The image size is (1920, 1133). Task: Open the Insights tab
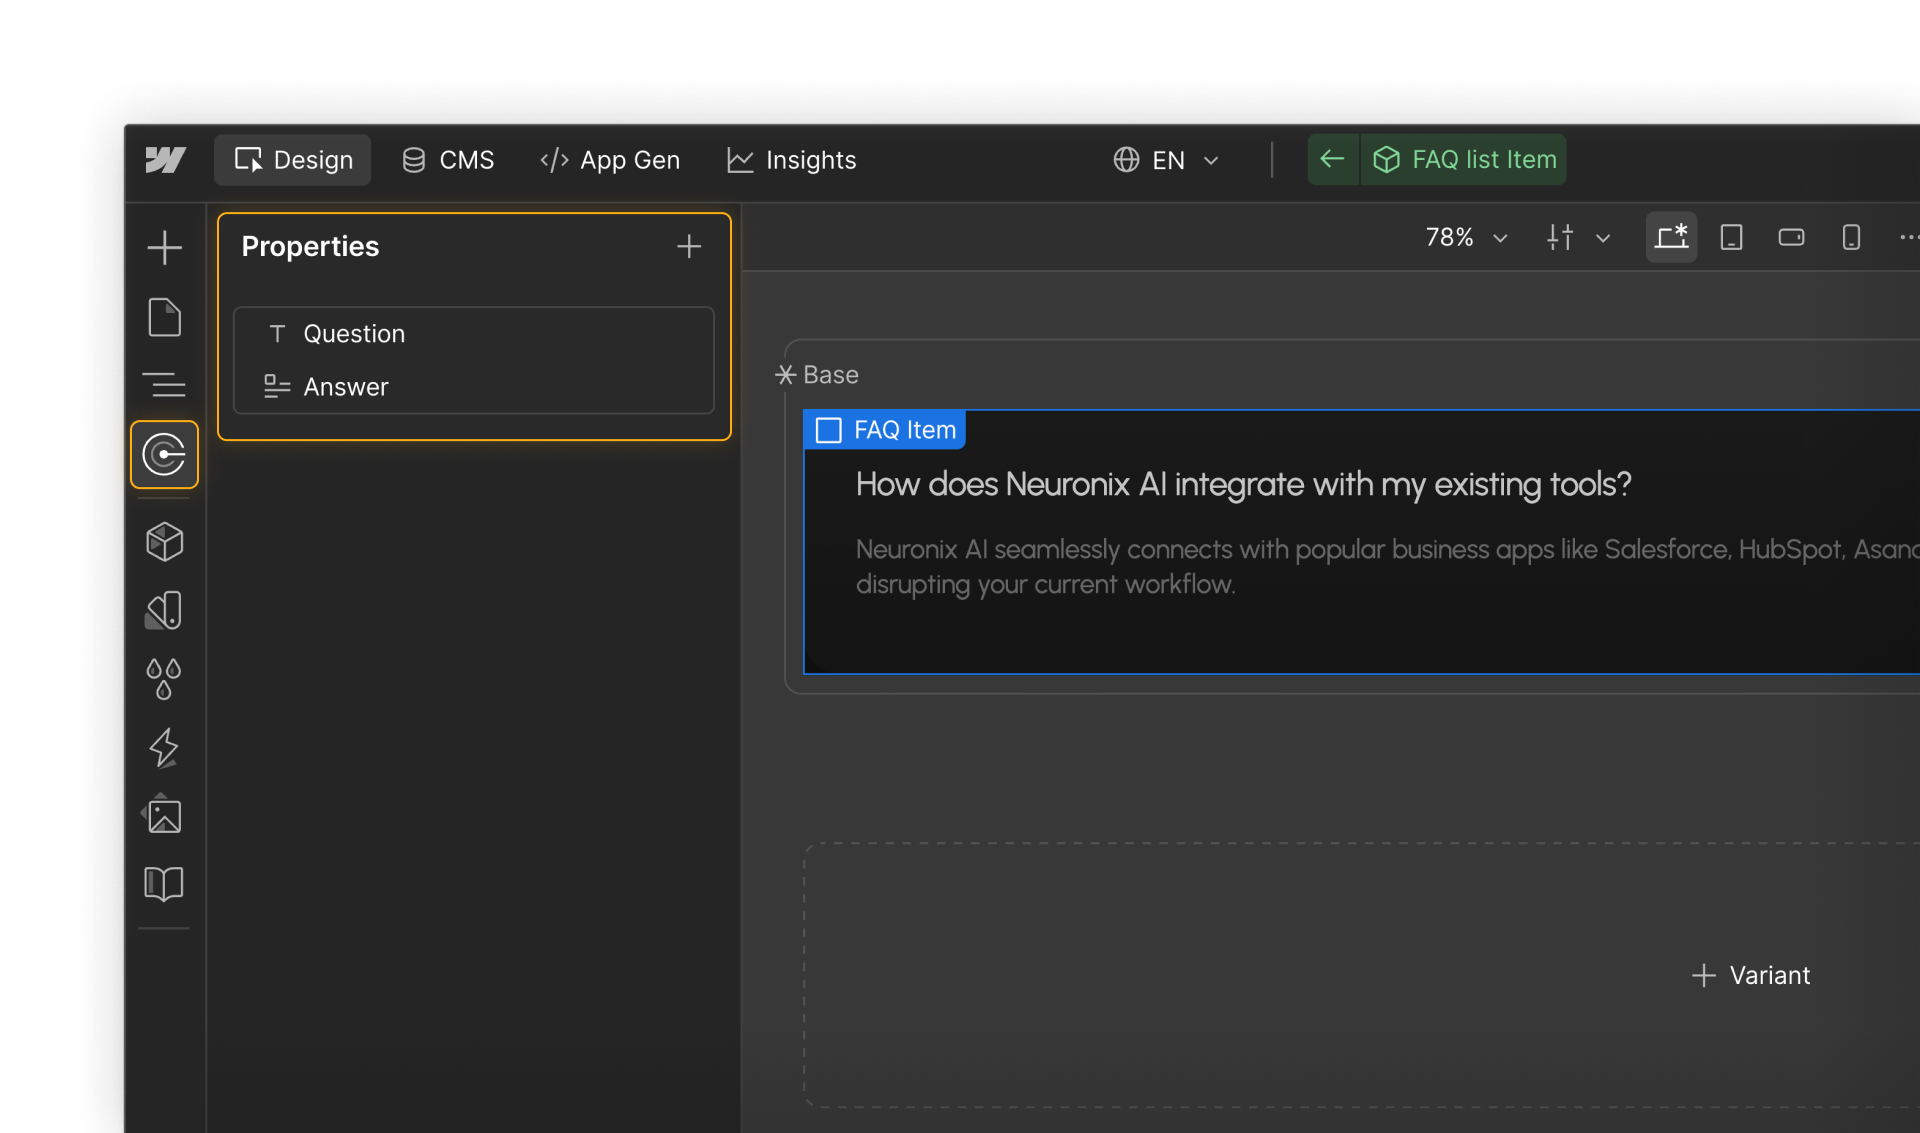[791, 160]
